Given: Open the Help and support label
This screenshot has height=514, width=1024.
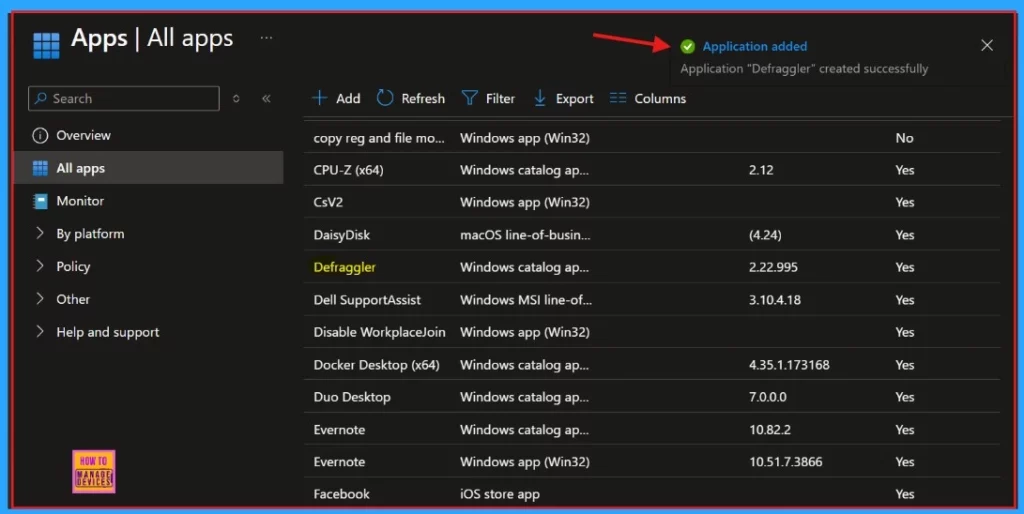Looking at the screenshot, I should [108, 332].
